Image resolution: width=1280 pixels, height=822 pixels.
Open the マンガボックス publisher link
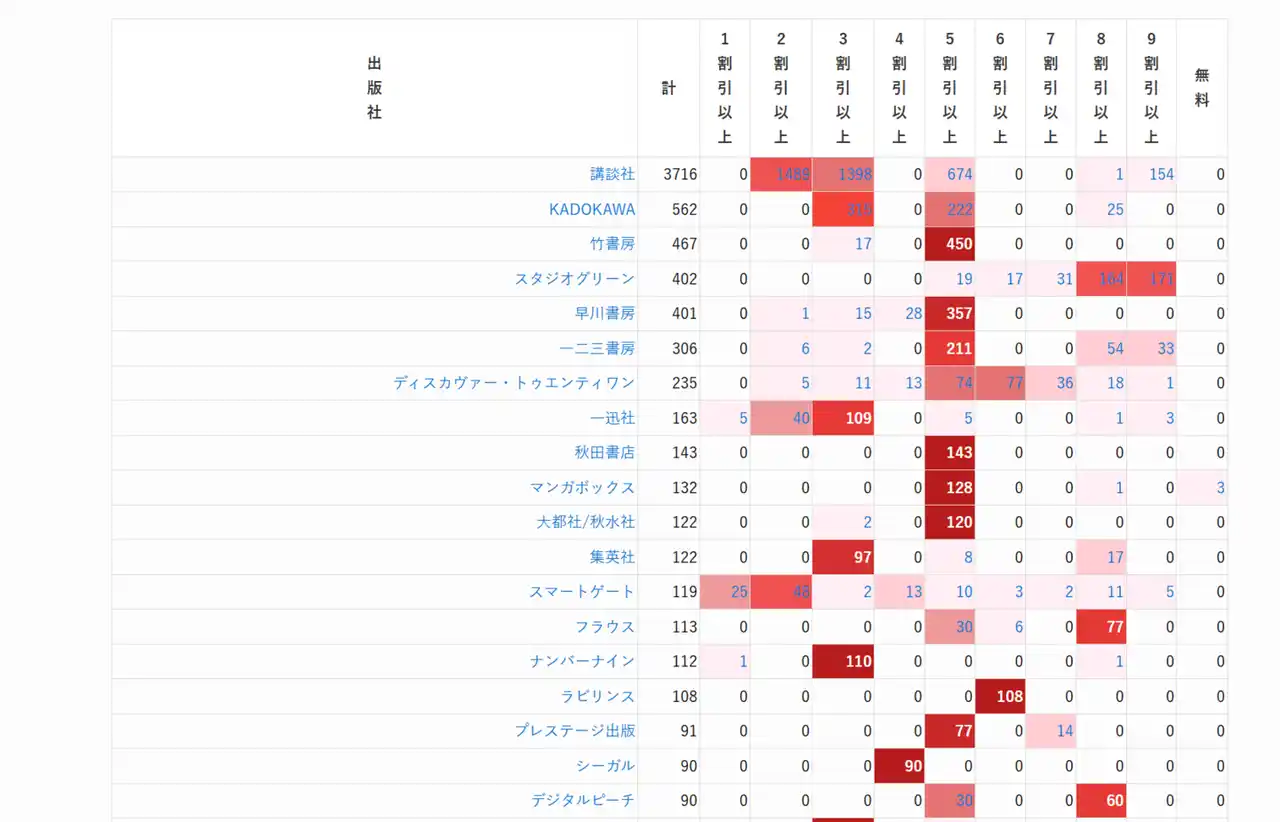click(x=582, y=487)
